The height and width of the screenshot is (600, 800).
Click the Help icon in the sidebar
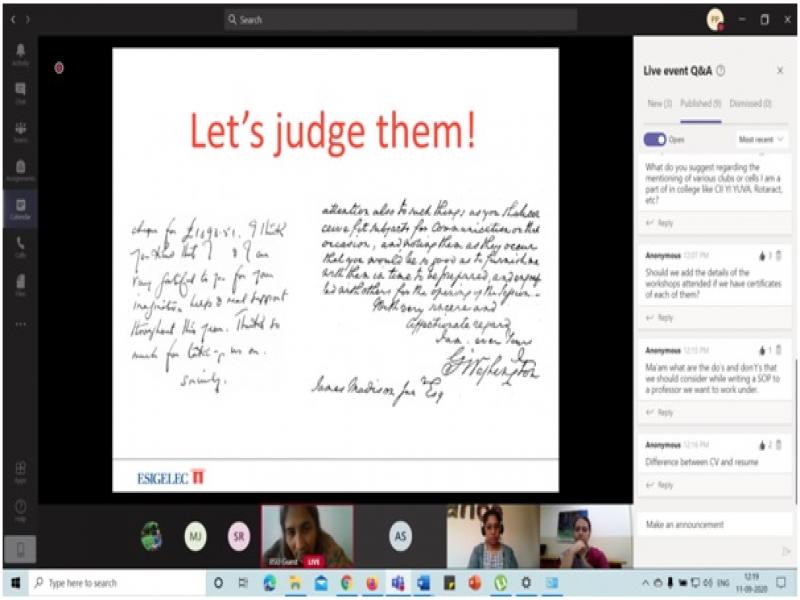tap(20, 509)
